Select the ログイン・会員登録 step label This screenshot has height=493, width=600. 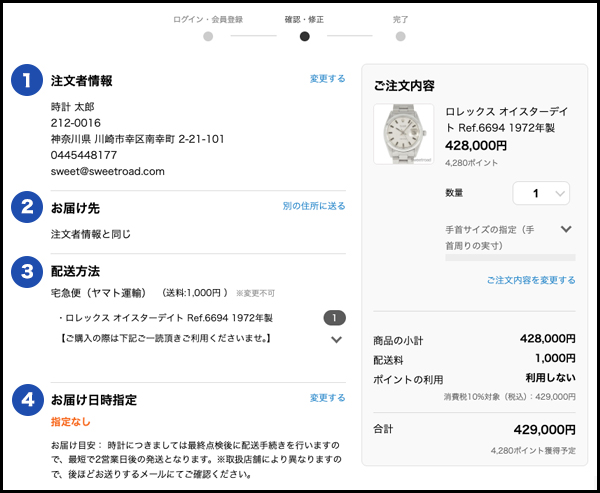(208, 19)
